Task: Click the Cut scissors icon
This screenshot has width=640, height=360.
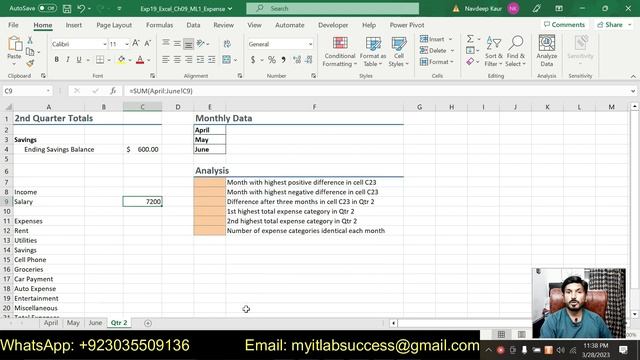Action: pos(30,40)
